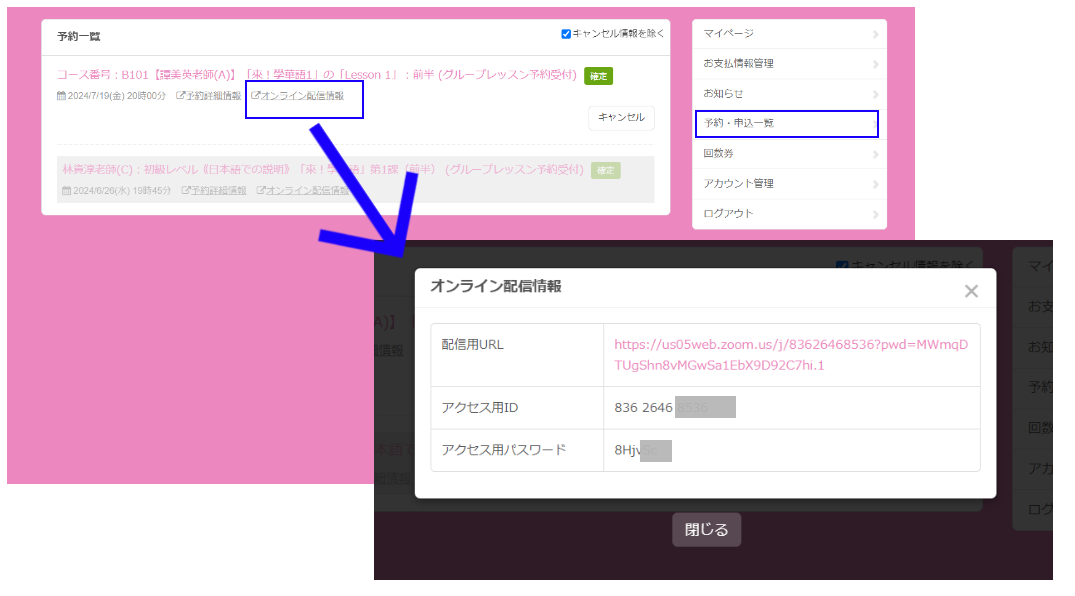Click the chevron on the お支払情報管理 row
Image resolution: width=1075 pixels, height=596 pixels.
pyautogui.click(x=875, y=64)
